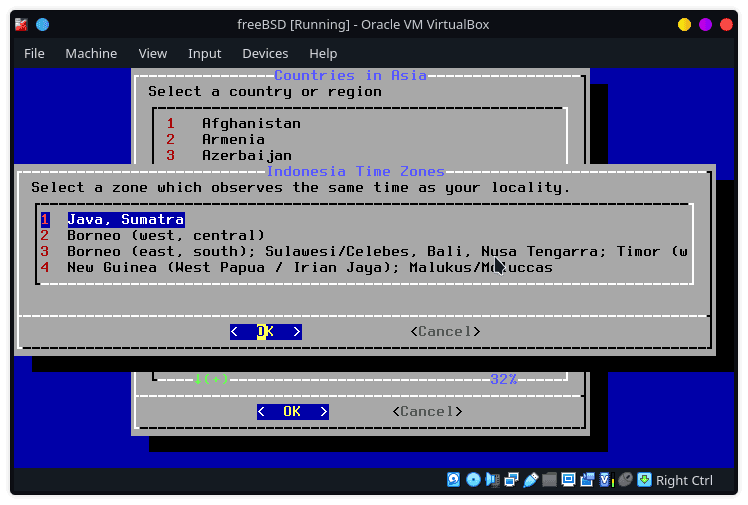Click the CPU virtualization status icon

[x=606, y=480]
